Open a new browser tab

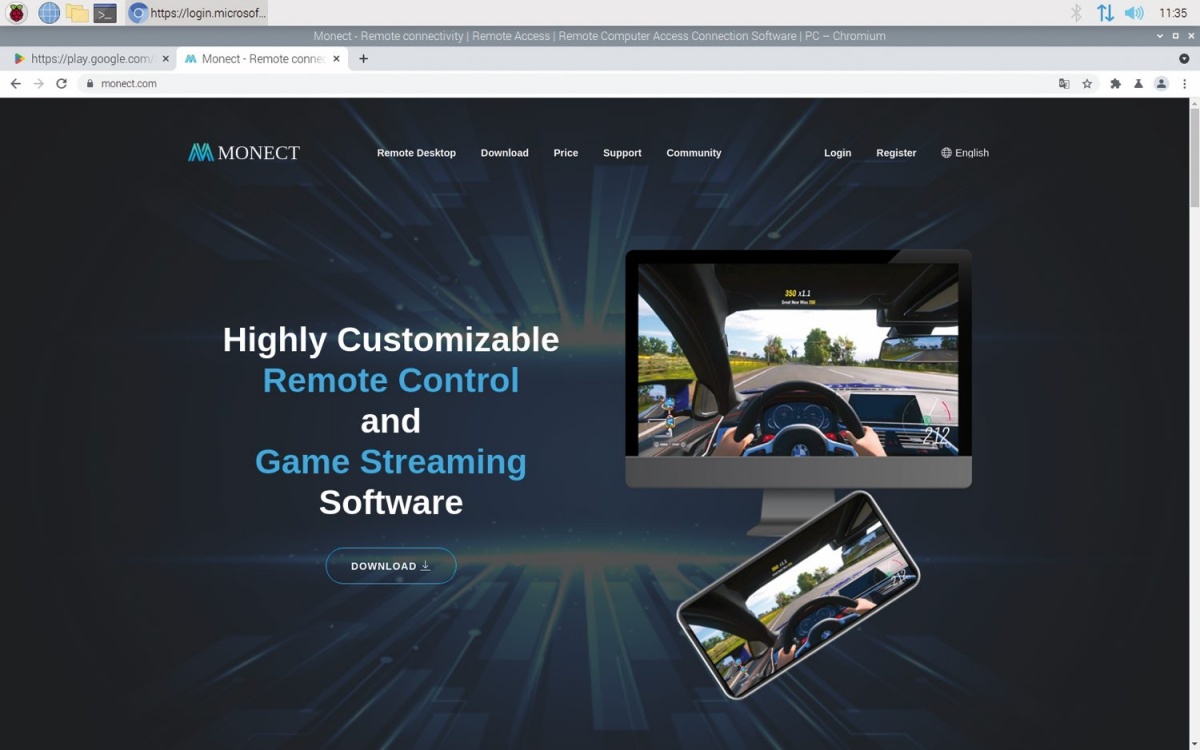(363, 59)
